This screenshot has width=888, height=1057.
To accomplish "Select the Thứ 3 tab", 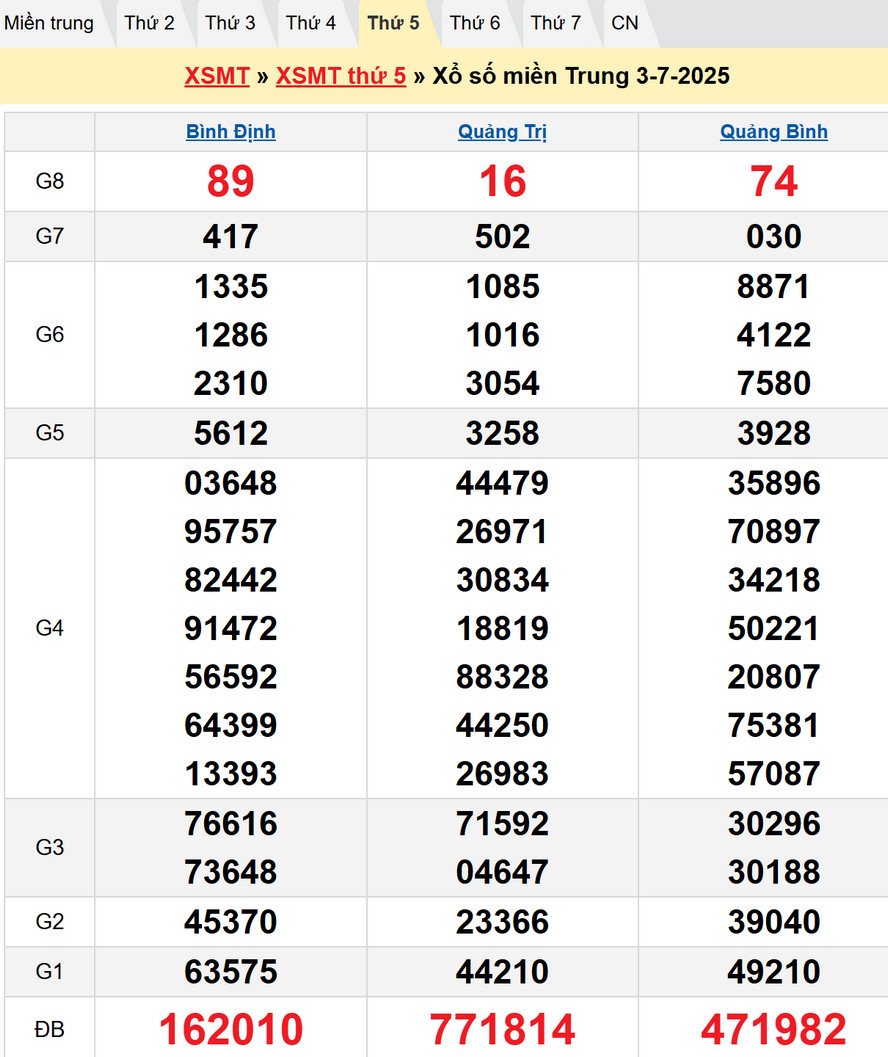I will [230, 23].
